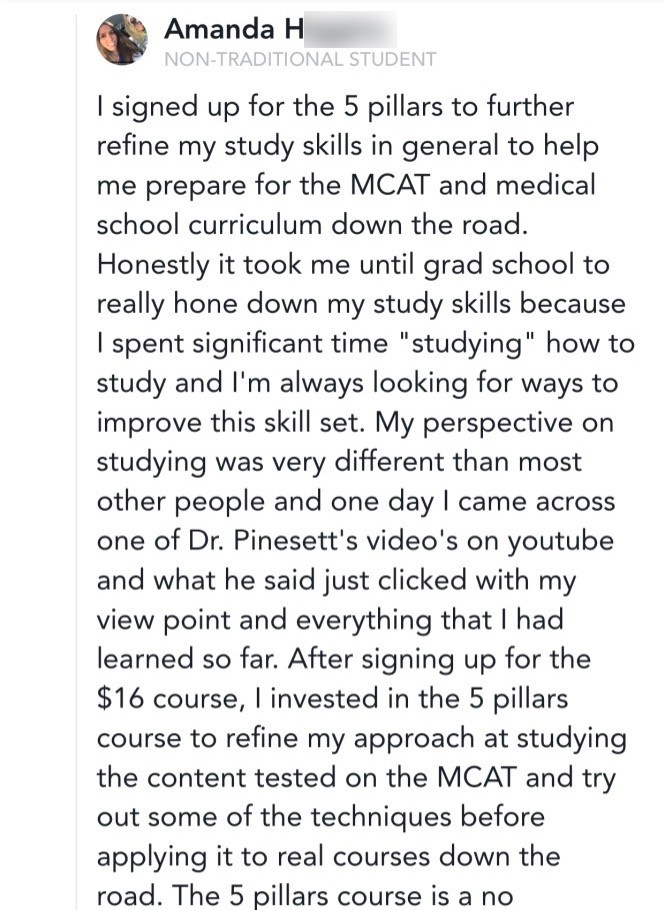Click the word everything
The height and width of the screenshot is (910, 665).
pos(364,621)
